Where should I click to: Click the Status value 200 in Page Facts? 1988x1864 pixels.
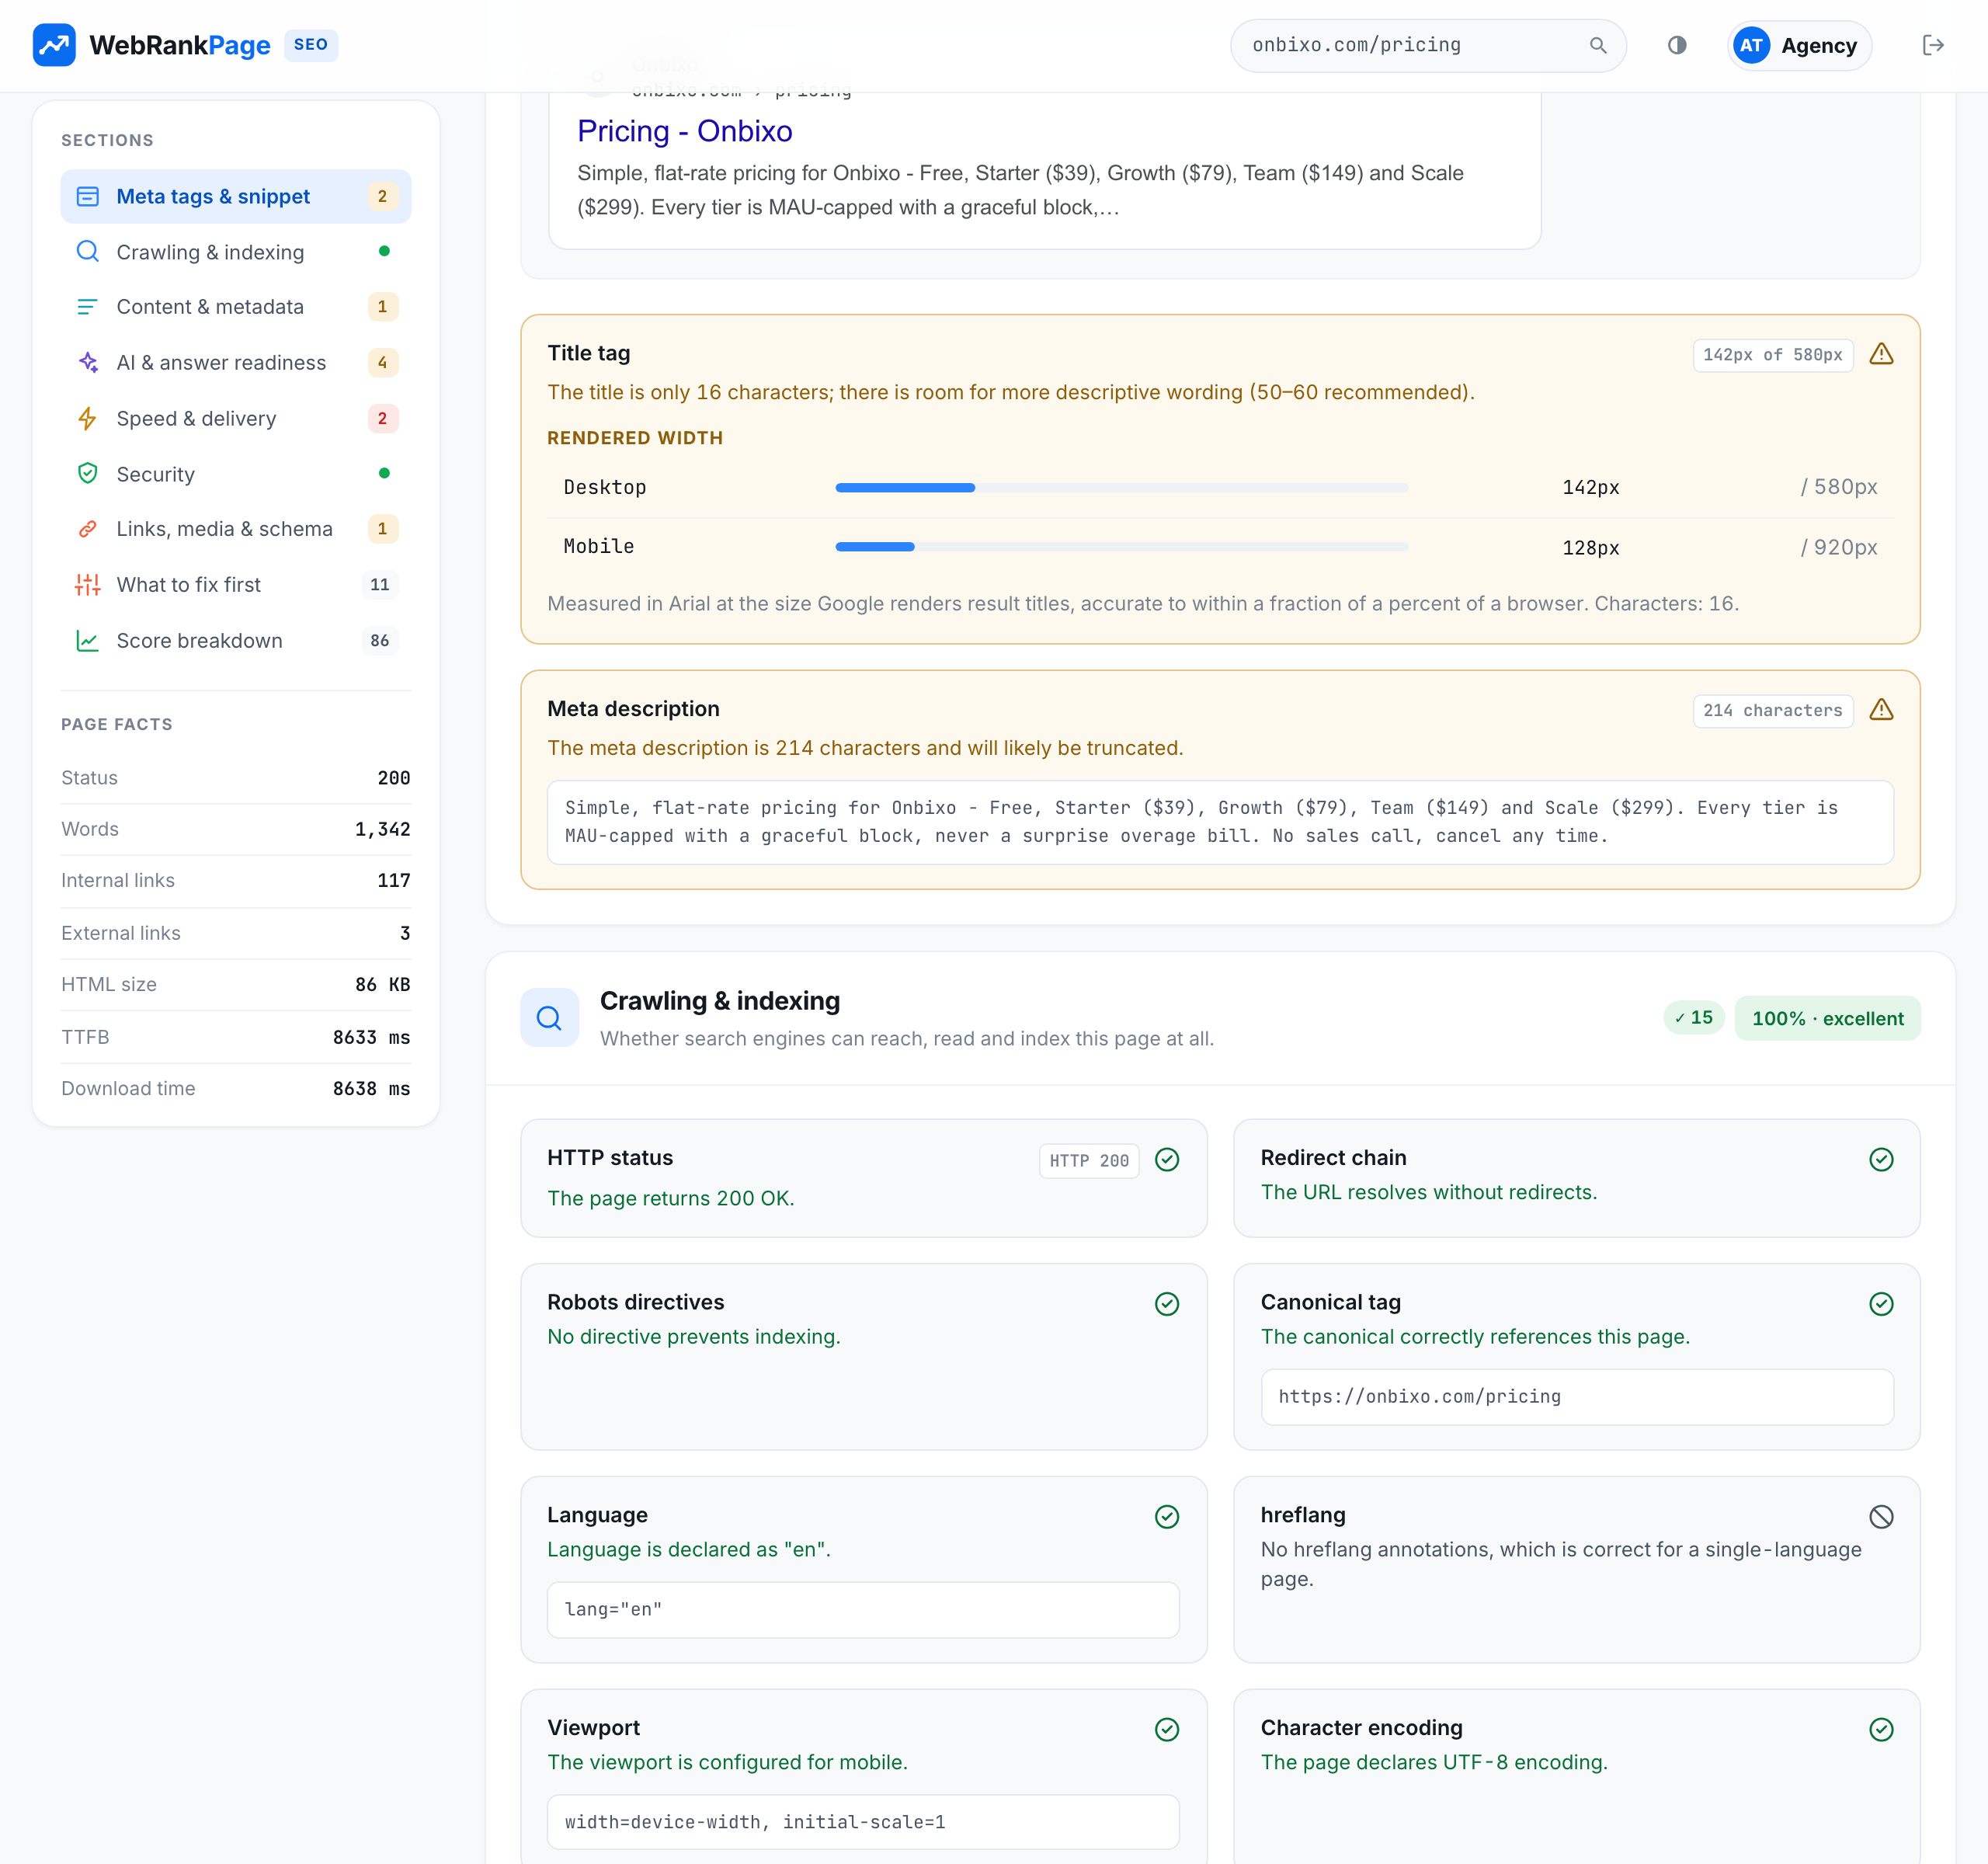coord(393,778)
